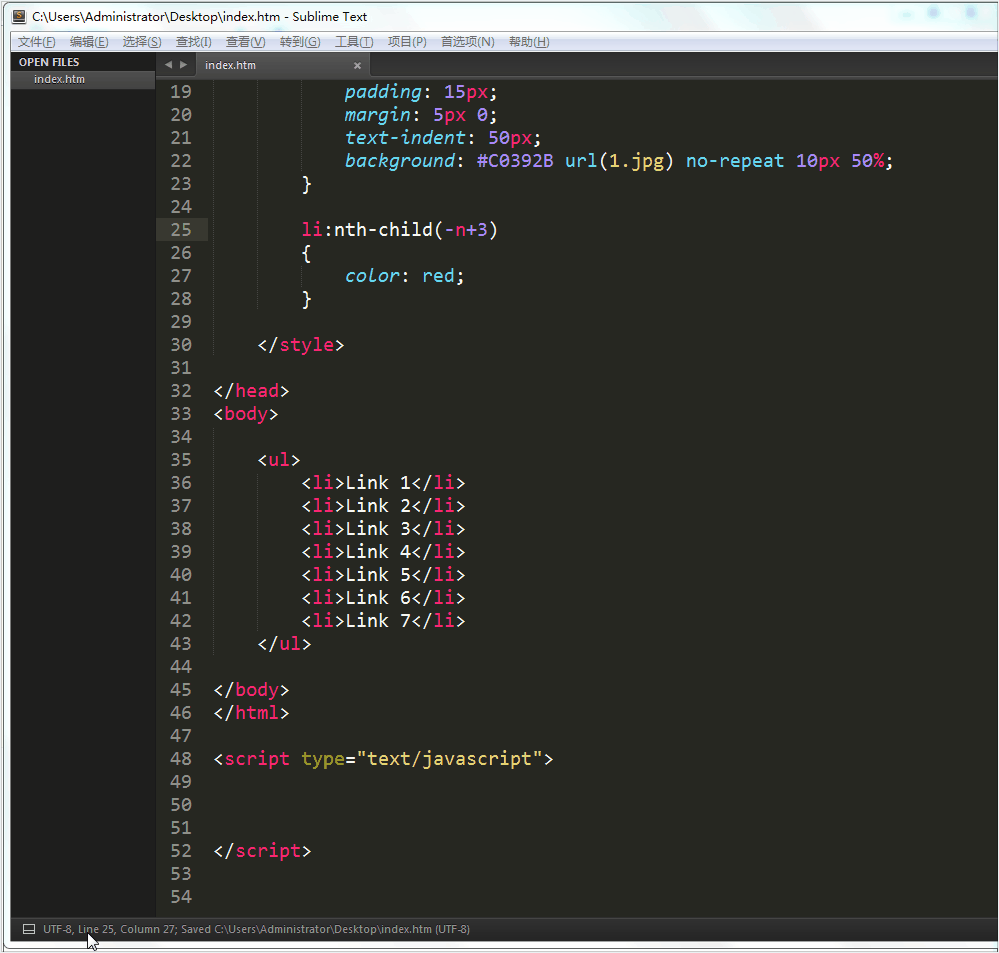
Task: Toggle the side bar icon in status bar
Action: point(29,929)
